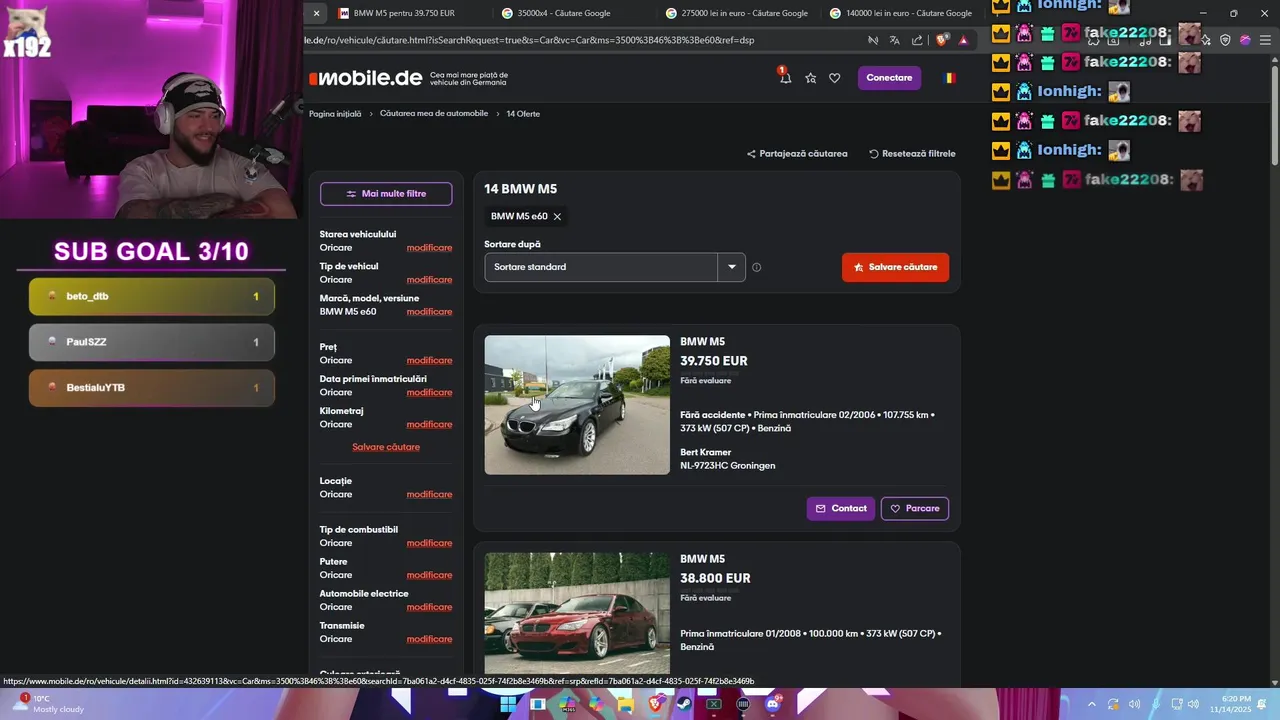The width and height of the screenshot is (1280, 720).
Task: Open the Windows Start menu
Action: point(508,704)
